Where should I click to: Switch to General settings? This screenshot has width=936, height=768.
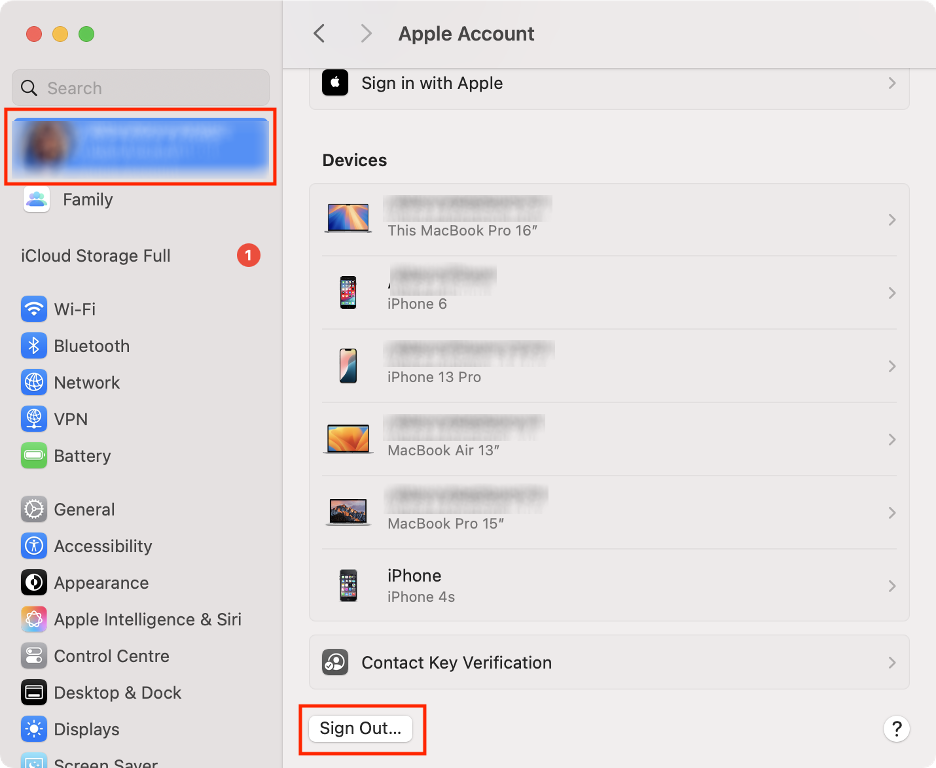[x=34, y=509]
